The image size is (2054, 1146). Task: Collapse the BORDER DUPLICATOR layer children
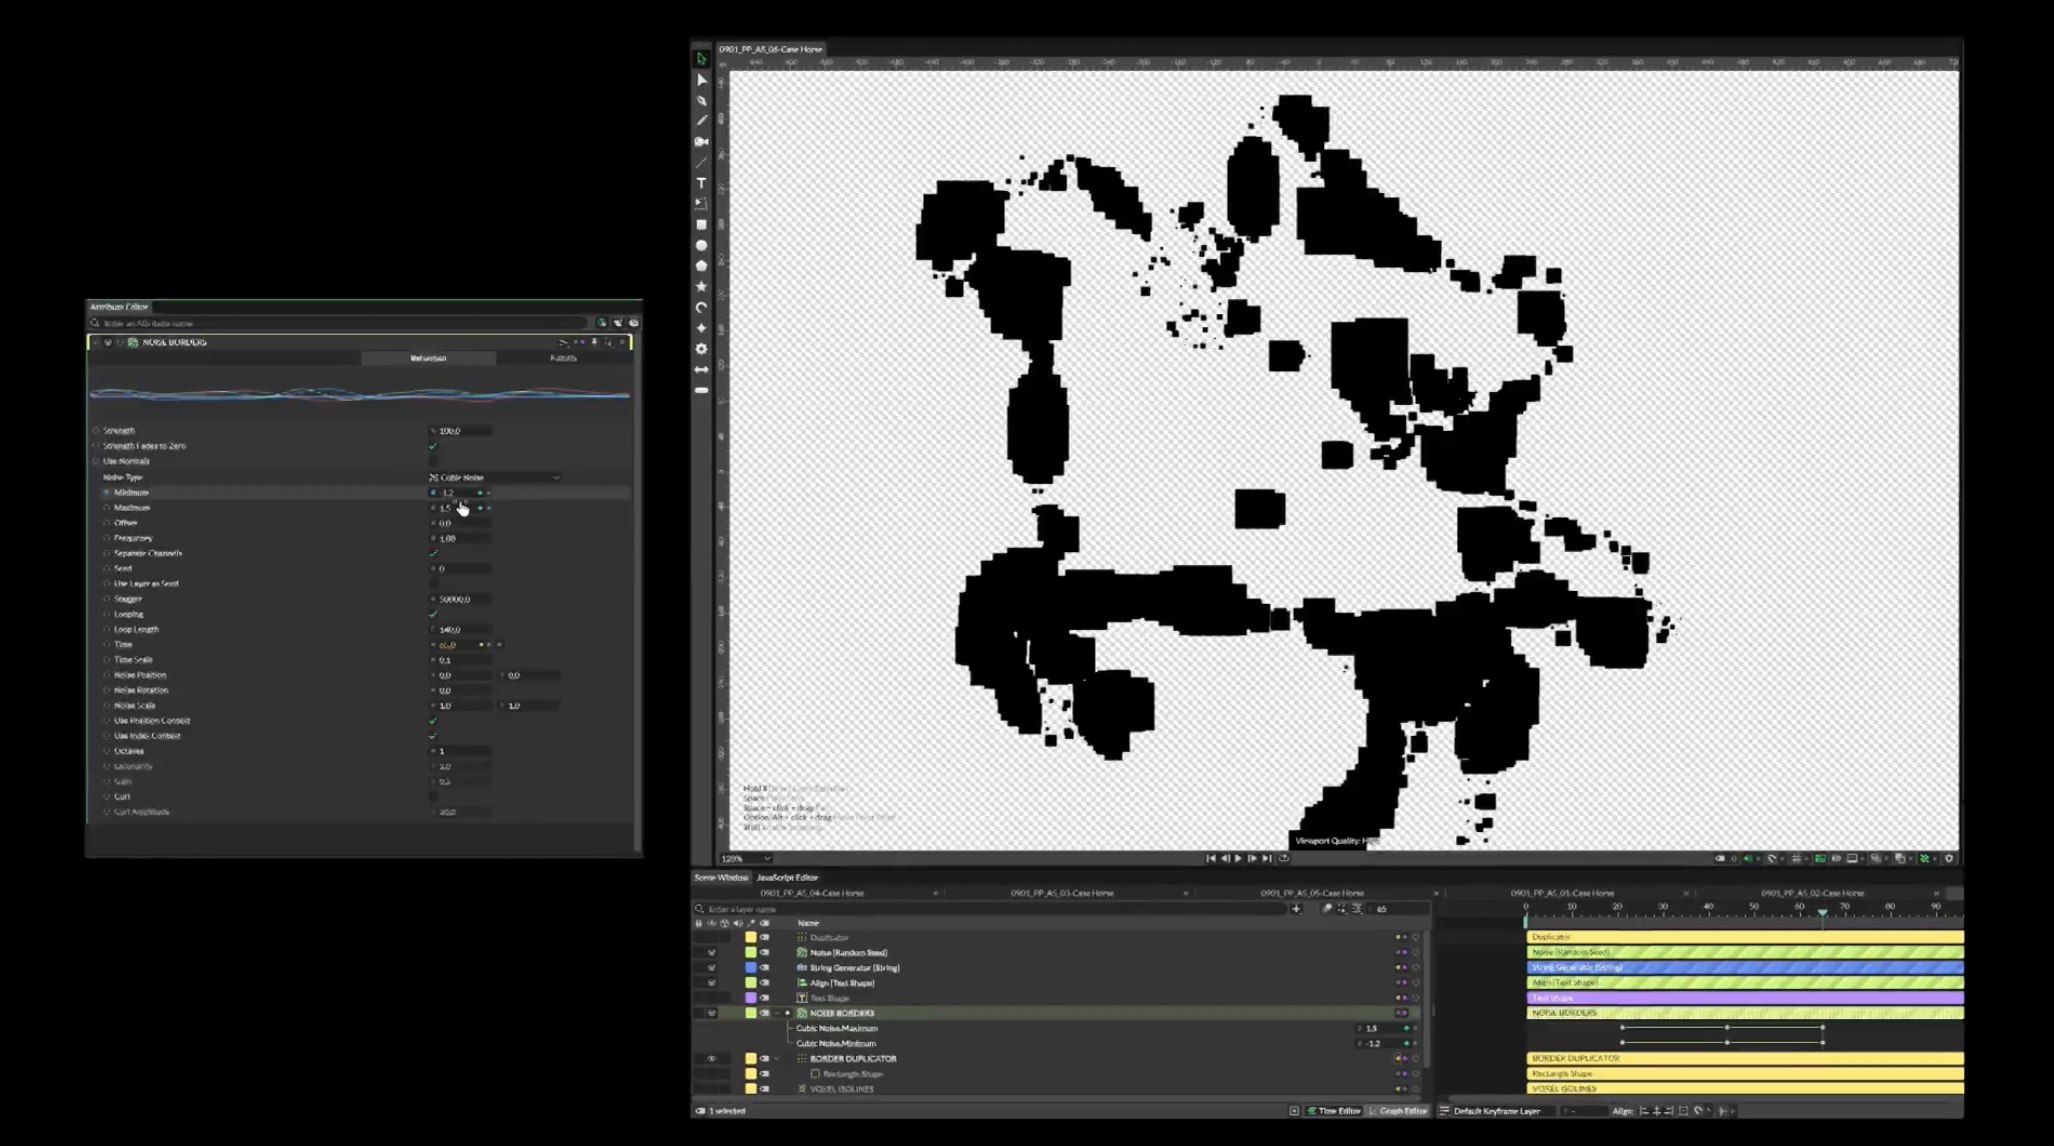(x=777, y=1058)
